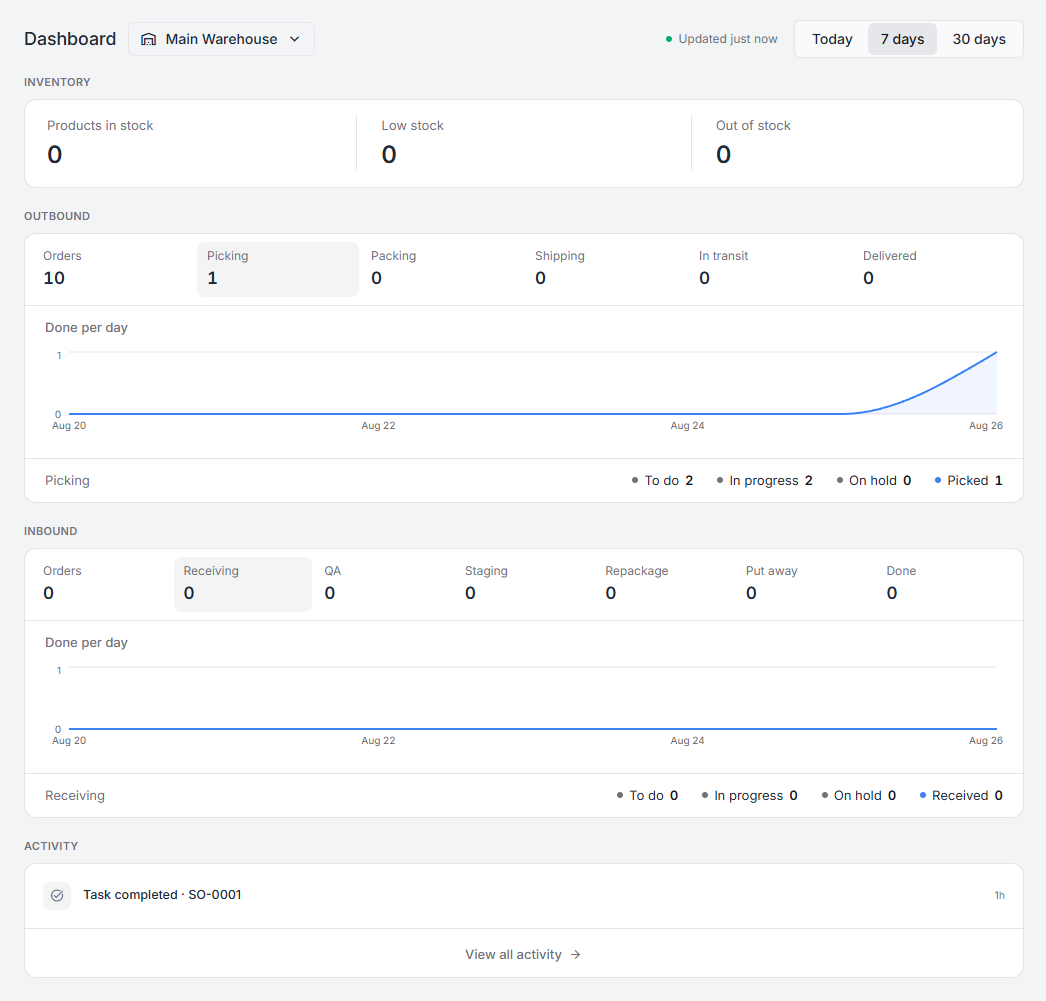Click the Updated just now text
This screenshot has width=1046, height=1001.
click(x=728, y=39)
